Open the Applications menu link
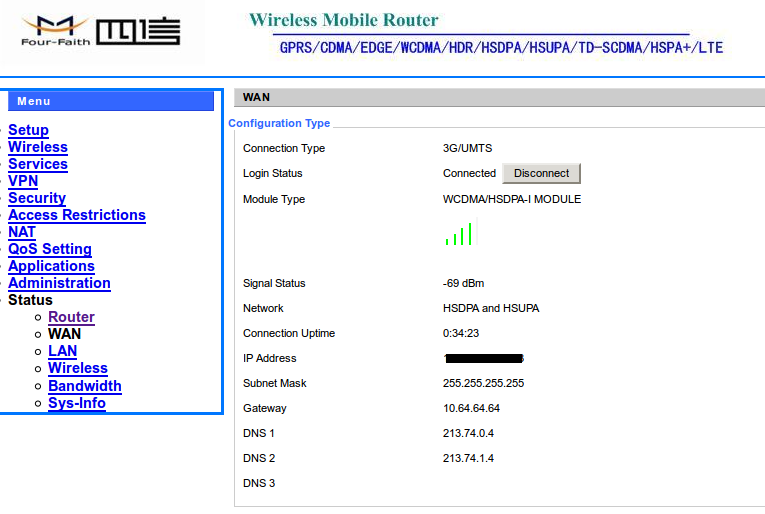765x514 pixels. [x=51, y=266]
